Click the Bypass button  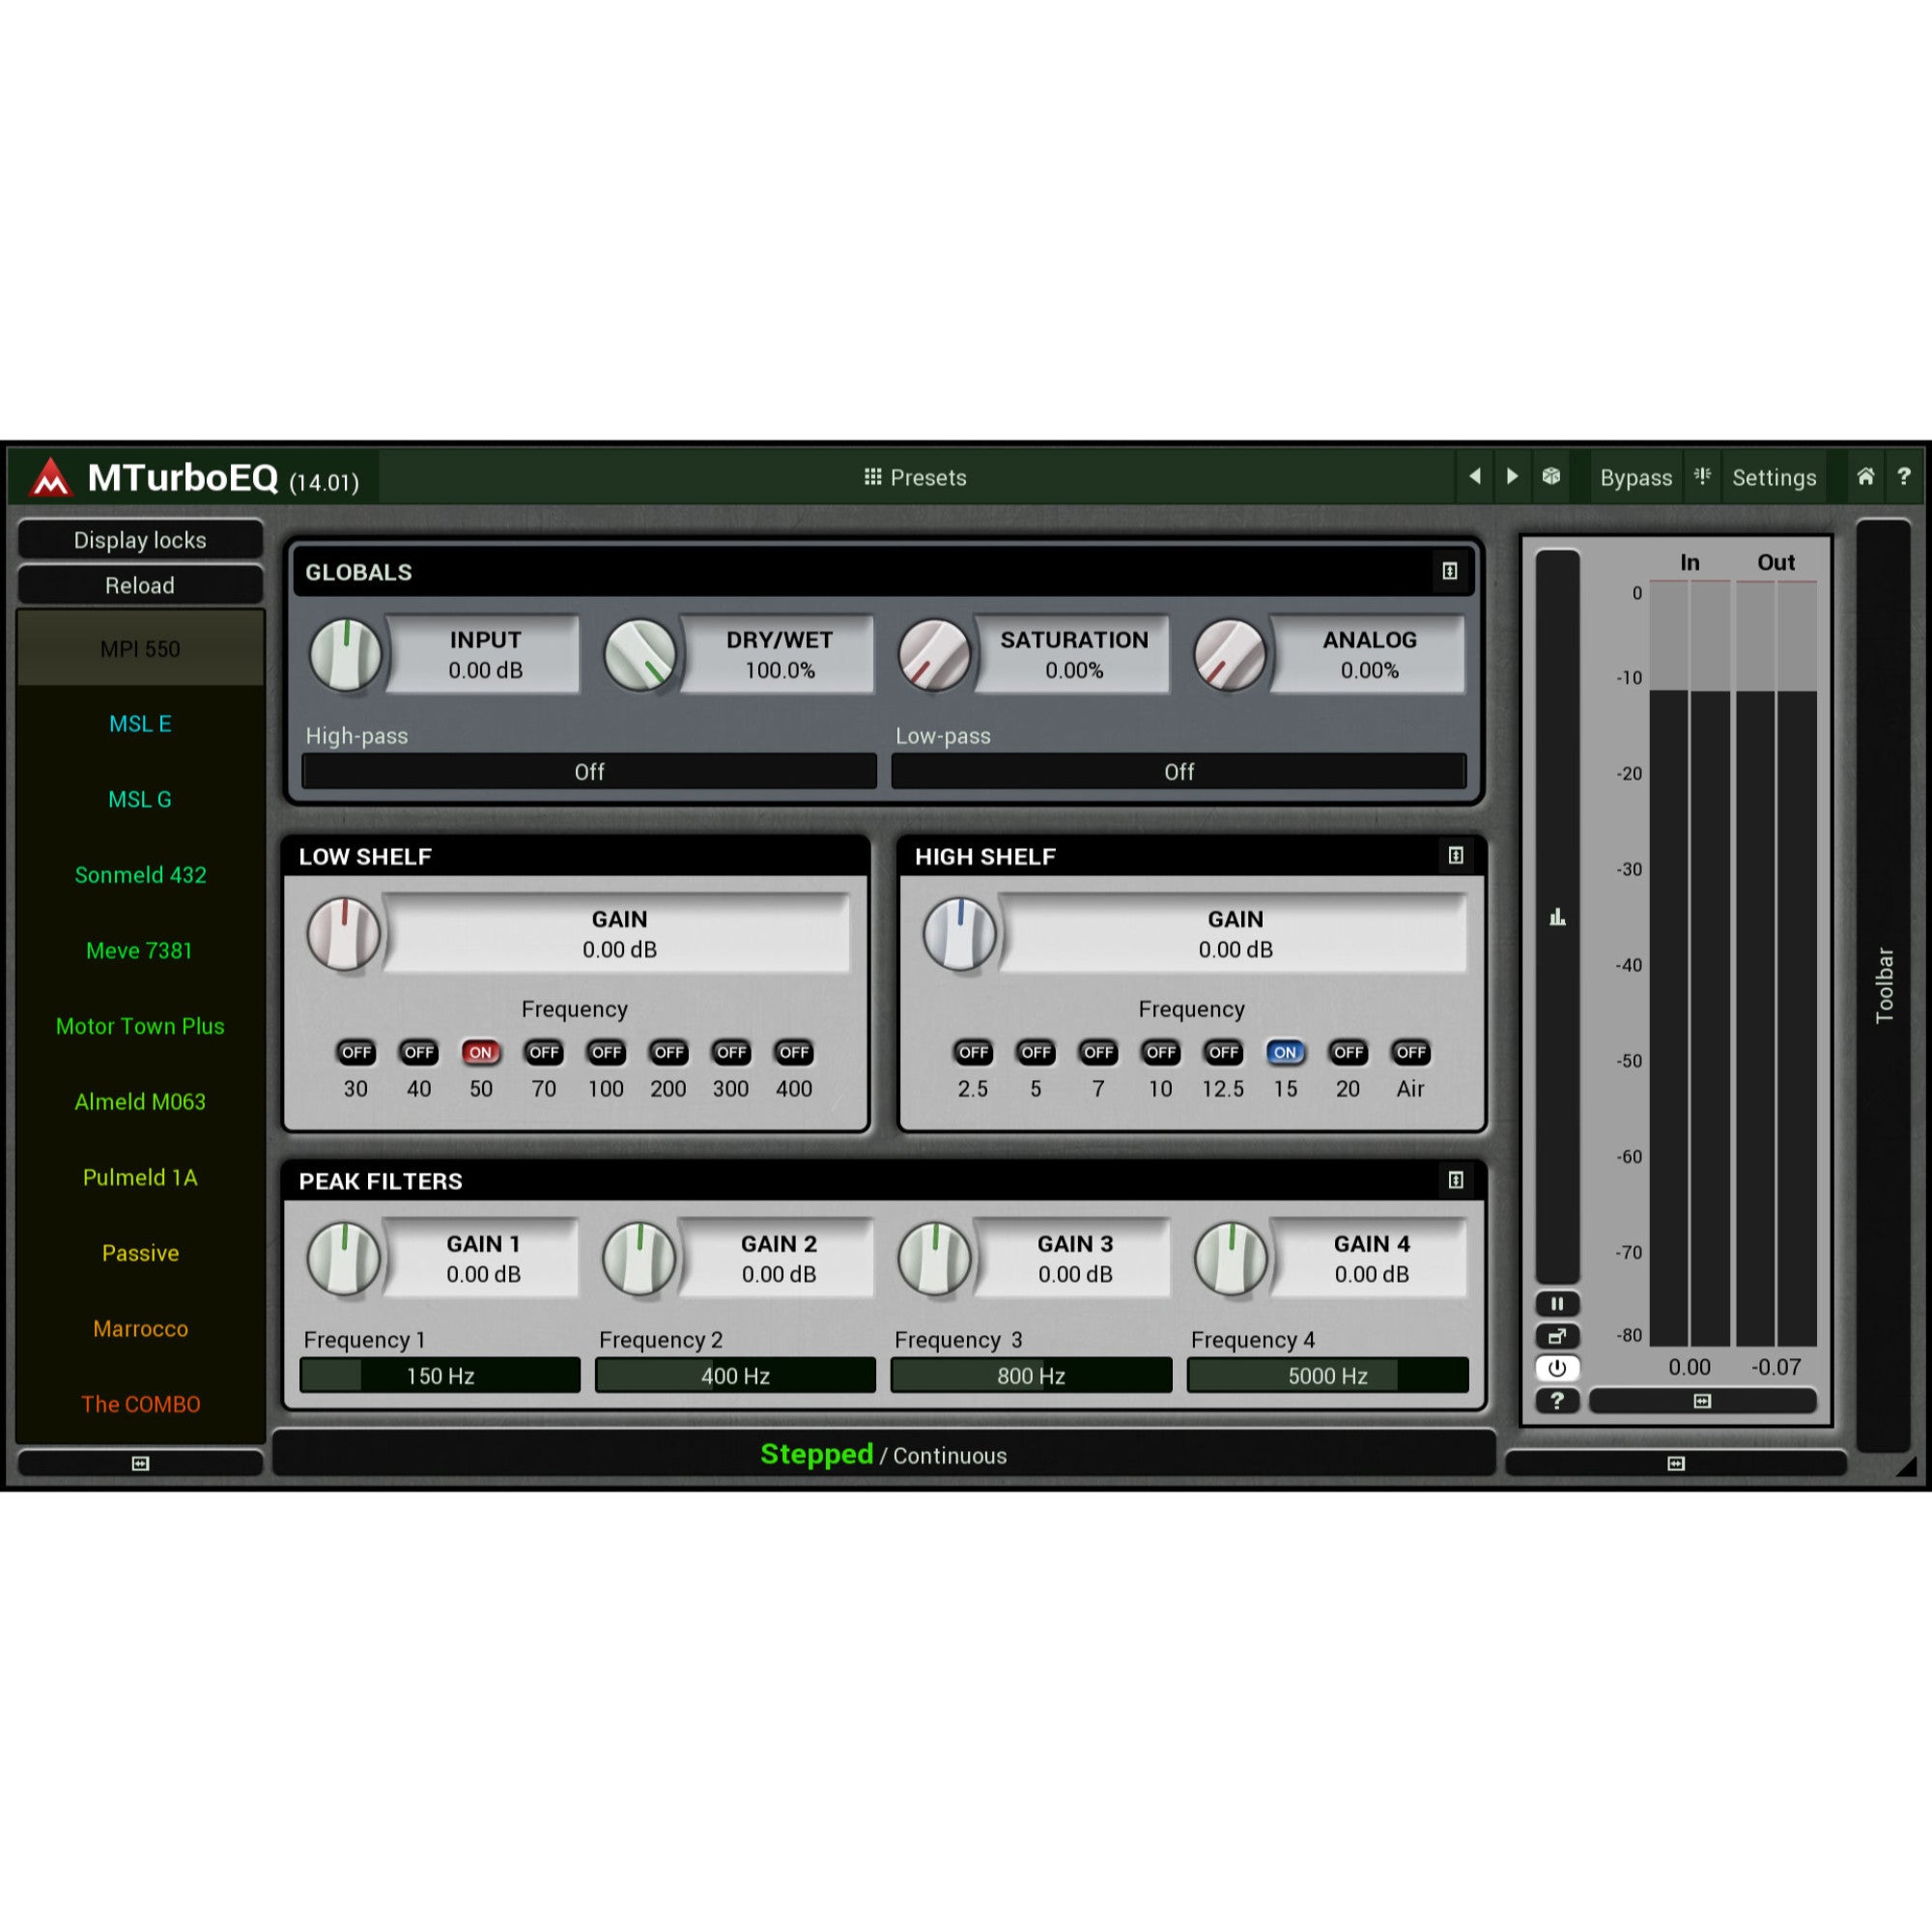point(1636,477)
